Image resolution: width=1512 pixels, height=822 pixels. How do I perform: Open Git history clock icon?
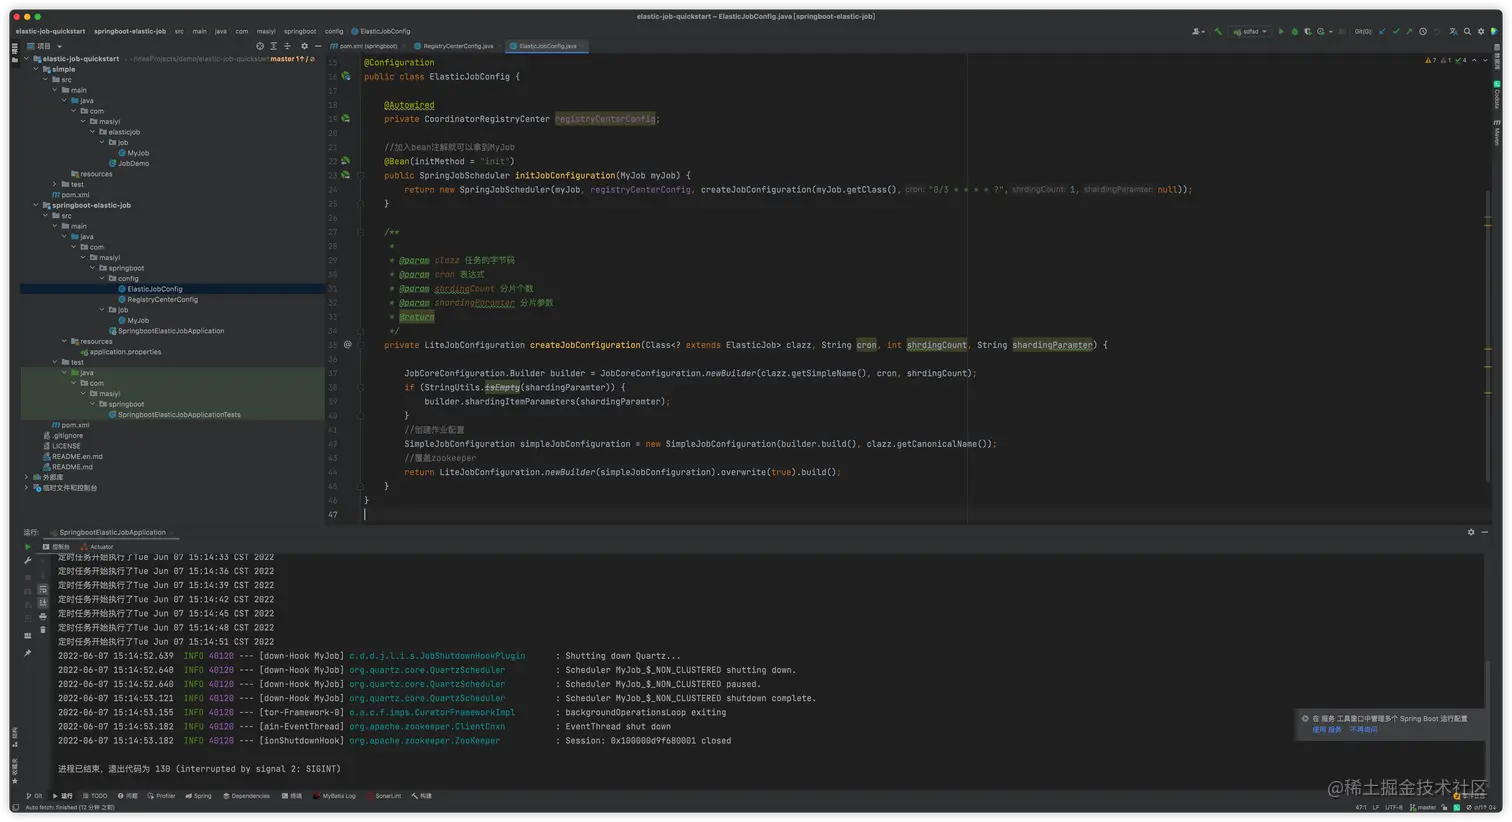(1423, 31)
